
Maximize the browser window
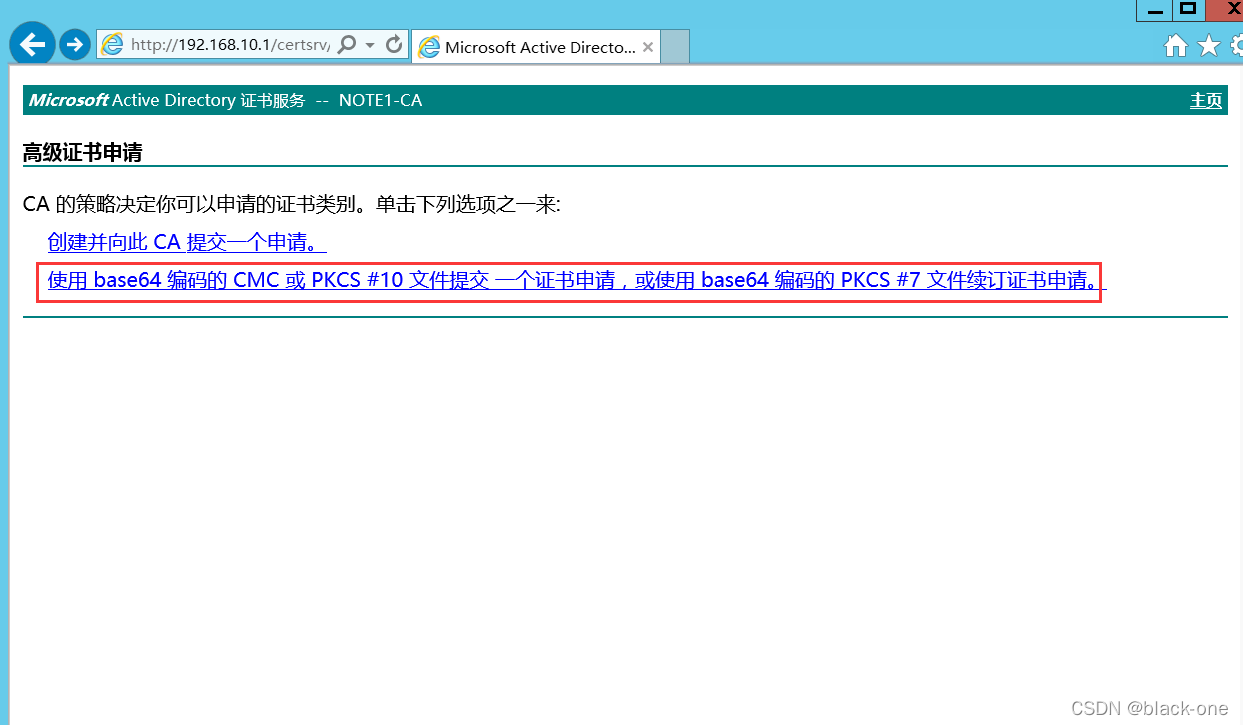(1188, 10)
